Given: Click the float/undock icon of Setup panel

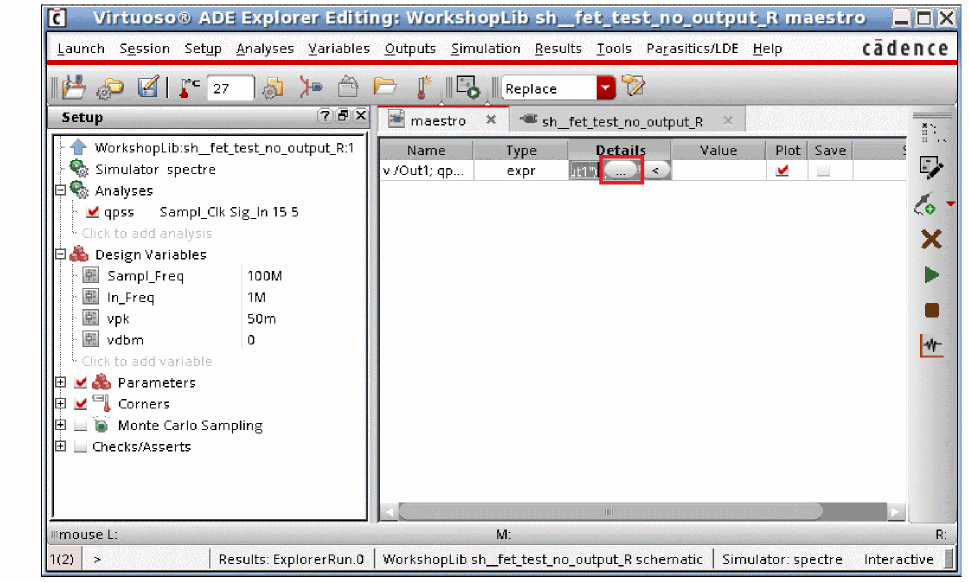Looking at the screenshot, I should (343, 116).
